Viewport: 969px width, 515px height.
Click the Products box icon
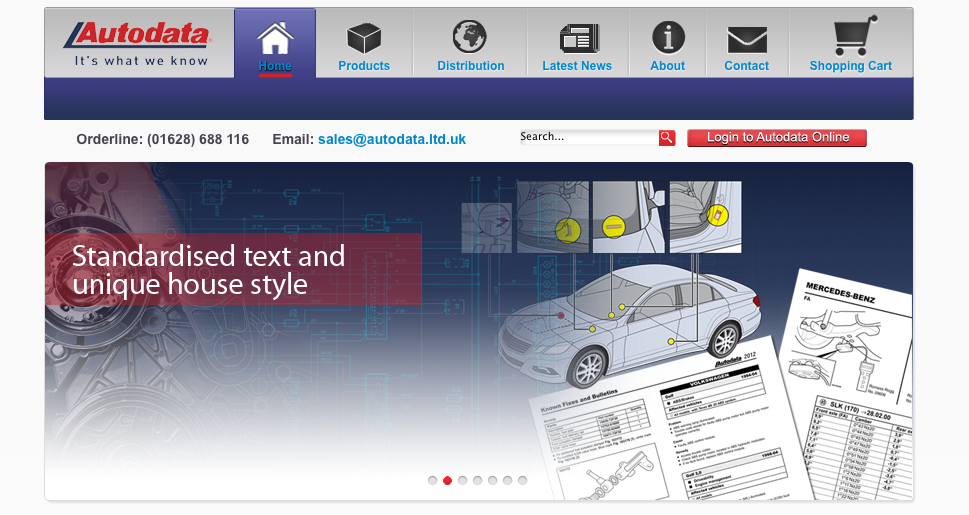point(364,38)
